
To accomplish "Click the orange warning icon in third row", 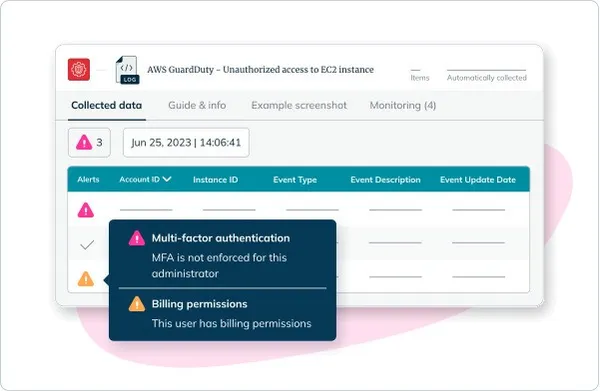I will (86, 279).
